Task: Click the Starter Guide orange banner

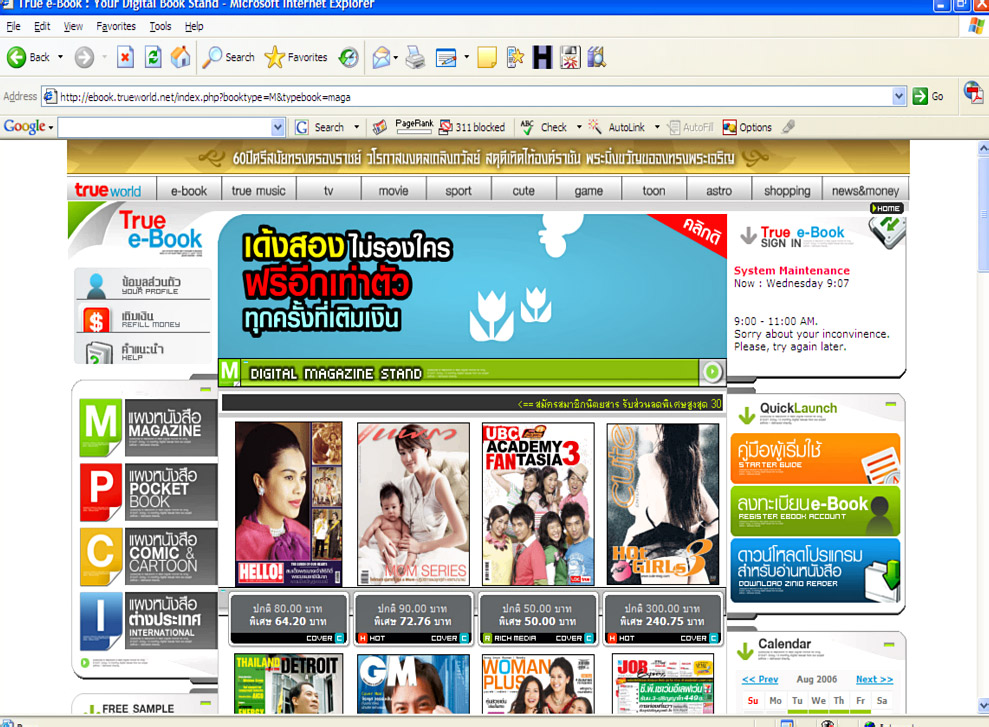Action: click(815, 458)
